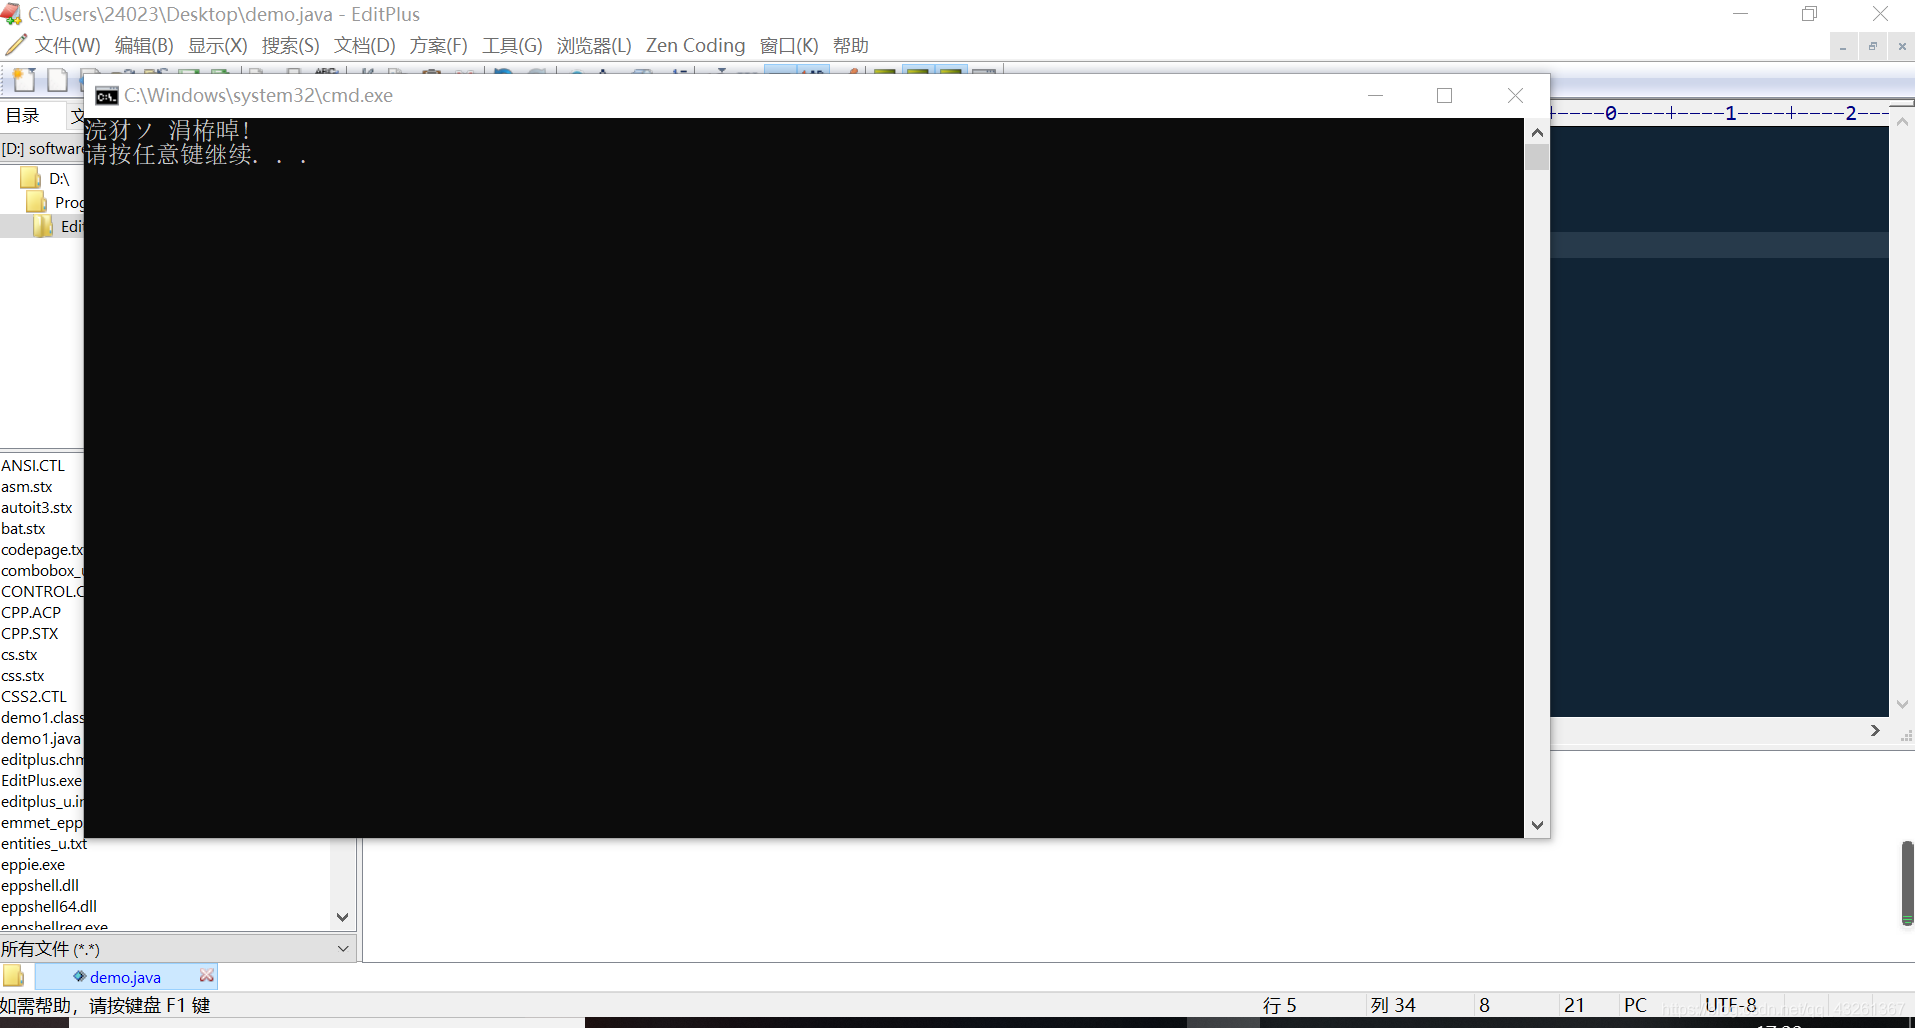Image resolution: width=1915 pixels, height=1028 pixels.
Task: Select file cs.stx in file list
Action: click(19, 654)
